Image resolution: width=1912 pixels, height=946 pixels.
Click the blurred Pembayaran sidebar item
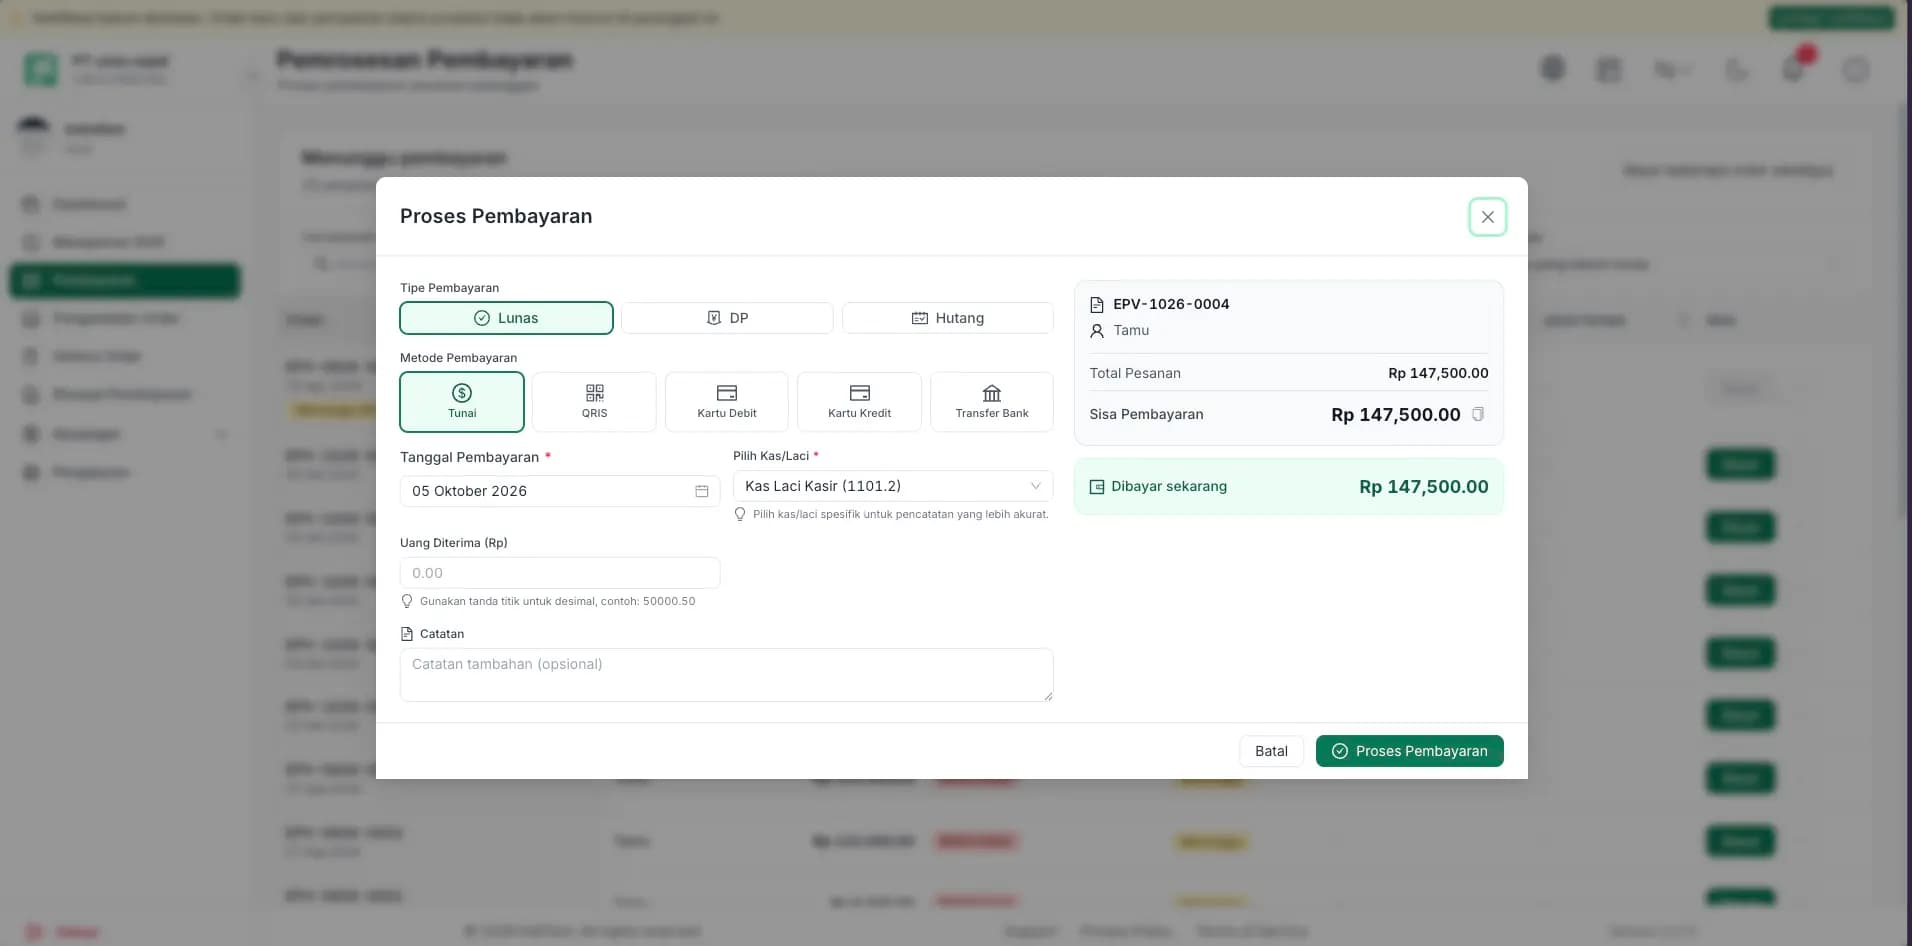(125, 280)
